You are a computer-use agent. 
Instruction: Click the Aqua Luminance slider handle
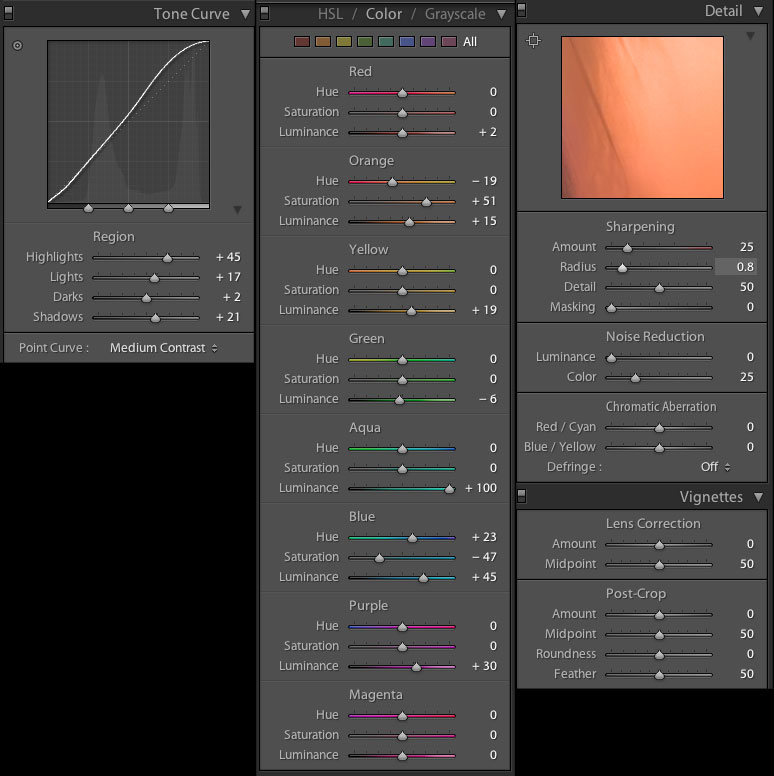coord(449,489)
